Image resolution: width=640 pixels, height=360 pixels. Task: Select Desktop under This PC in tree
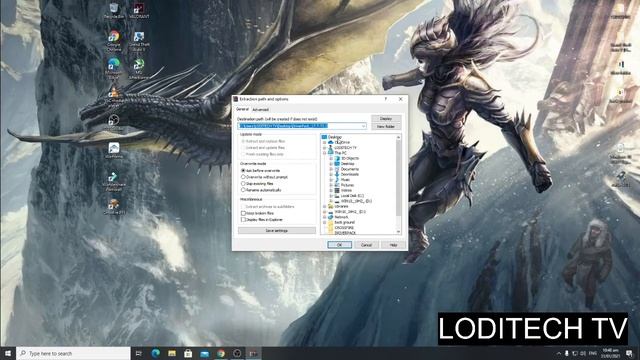pyautogui.click(x=347, y=163)
